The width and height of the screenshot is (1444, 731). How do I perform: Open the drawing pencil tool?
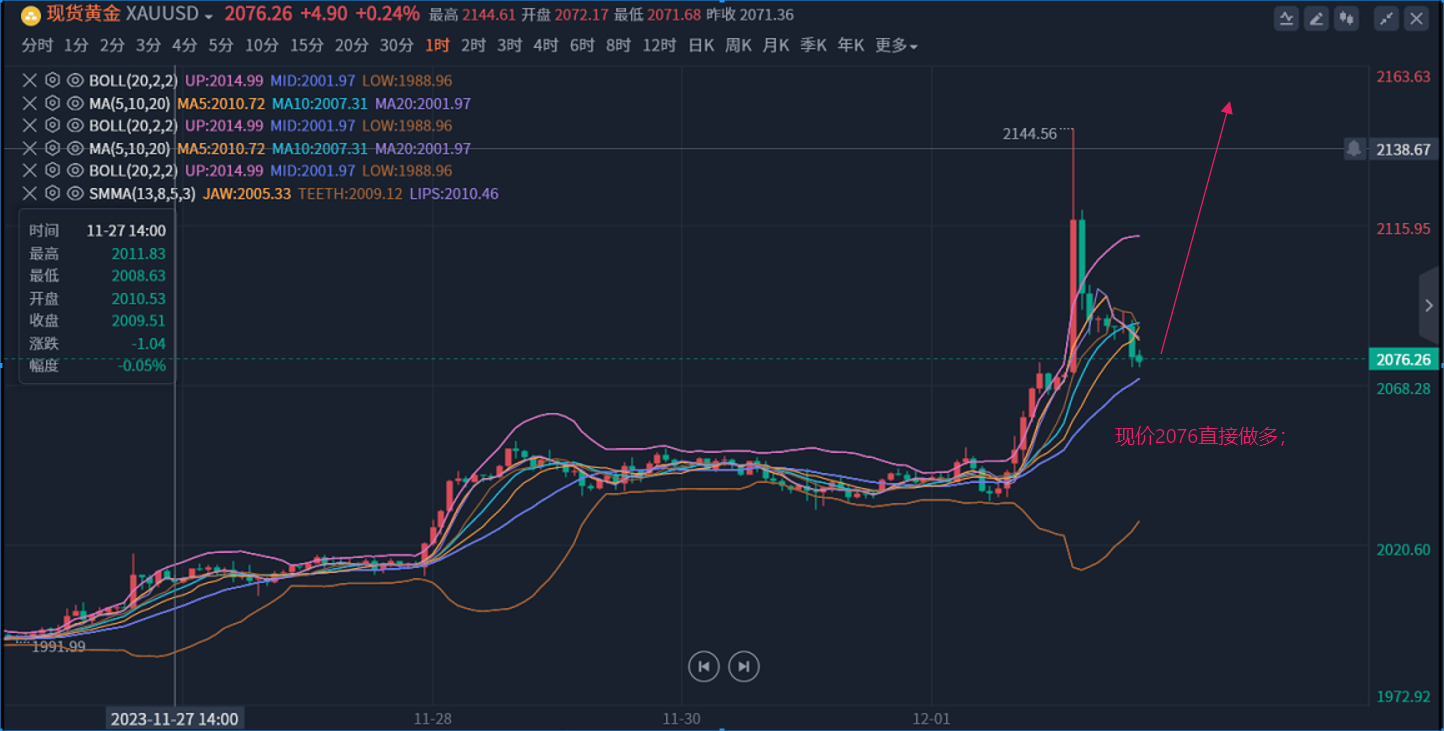coord(1317,18)
